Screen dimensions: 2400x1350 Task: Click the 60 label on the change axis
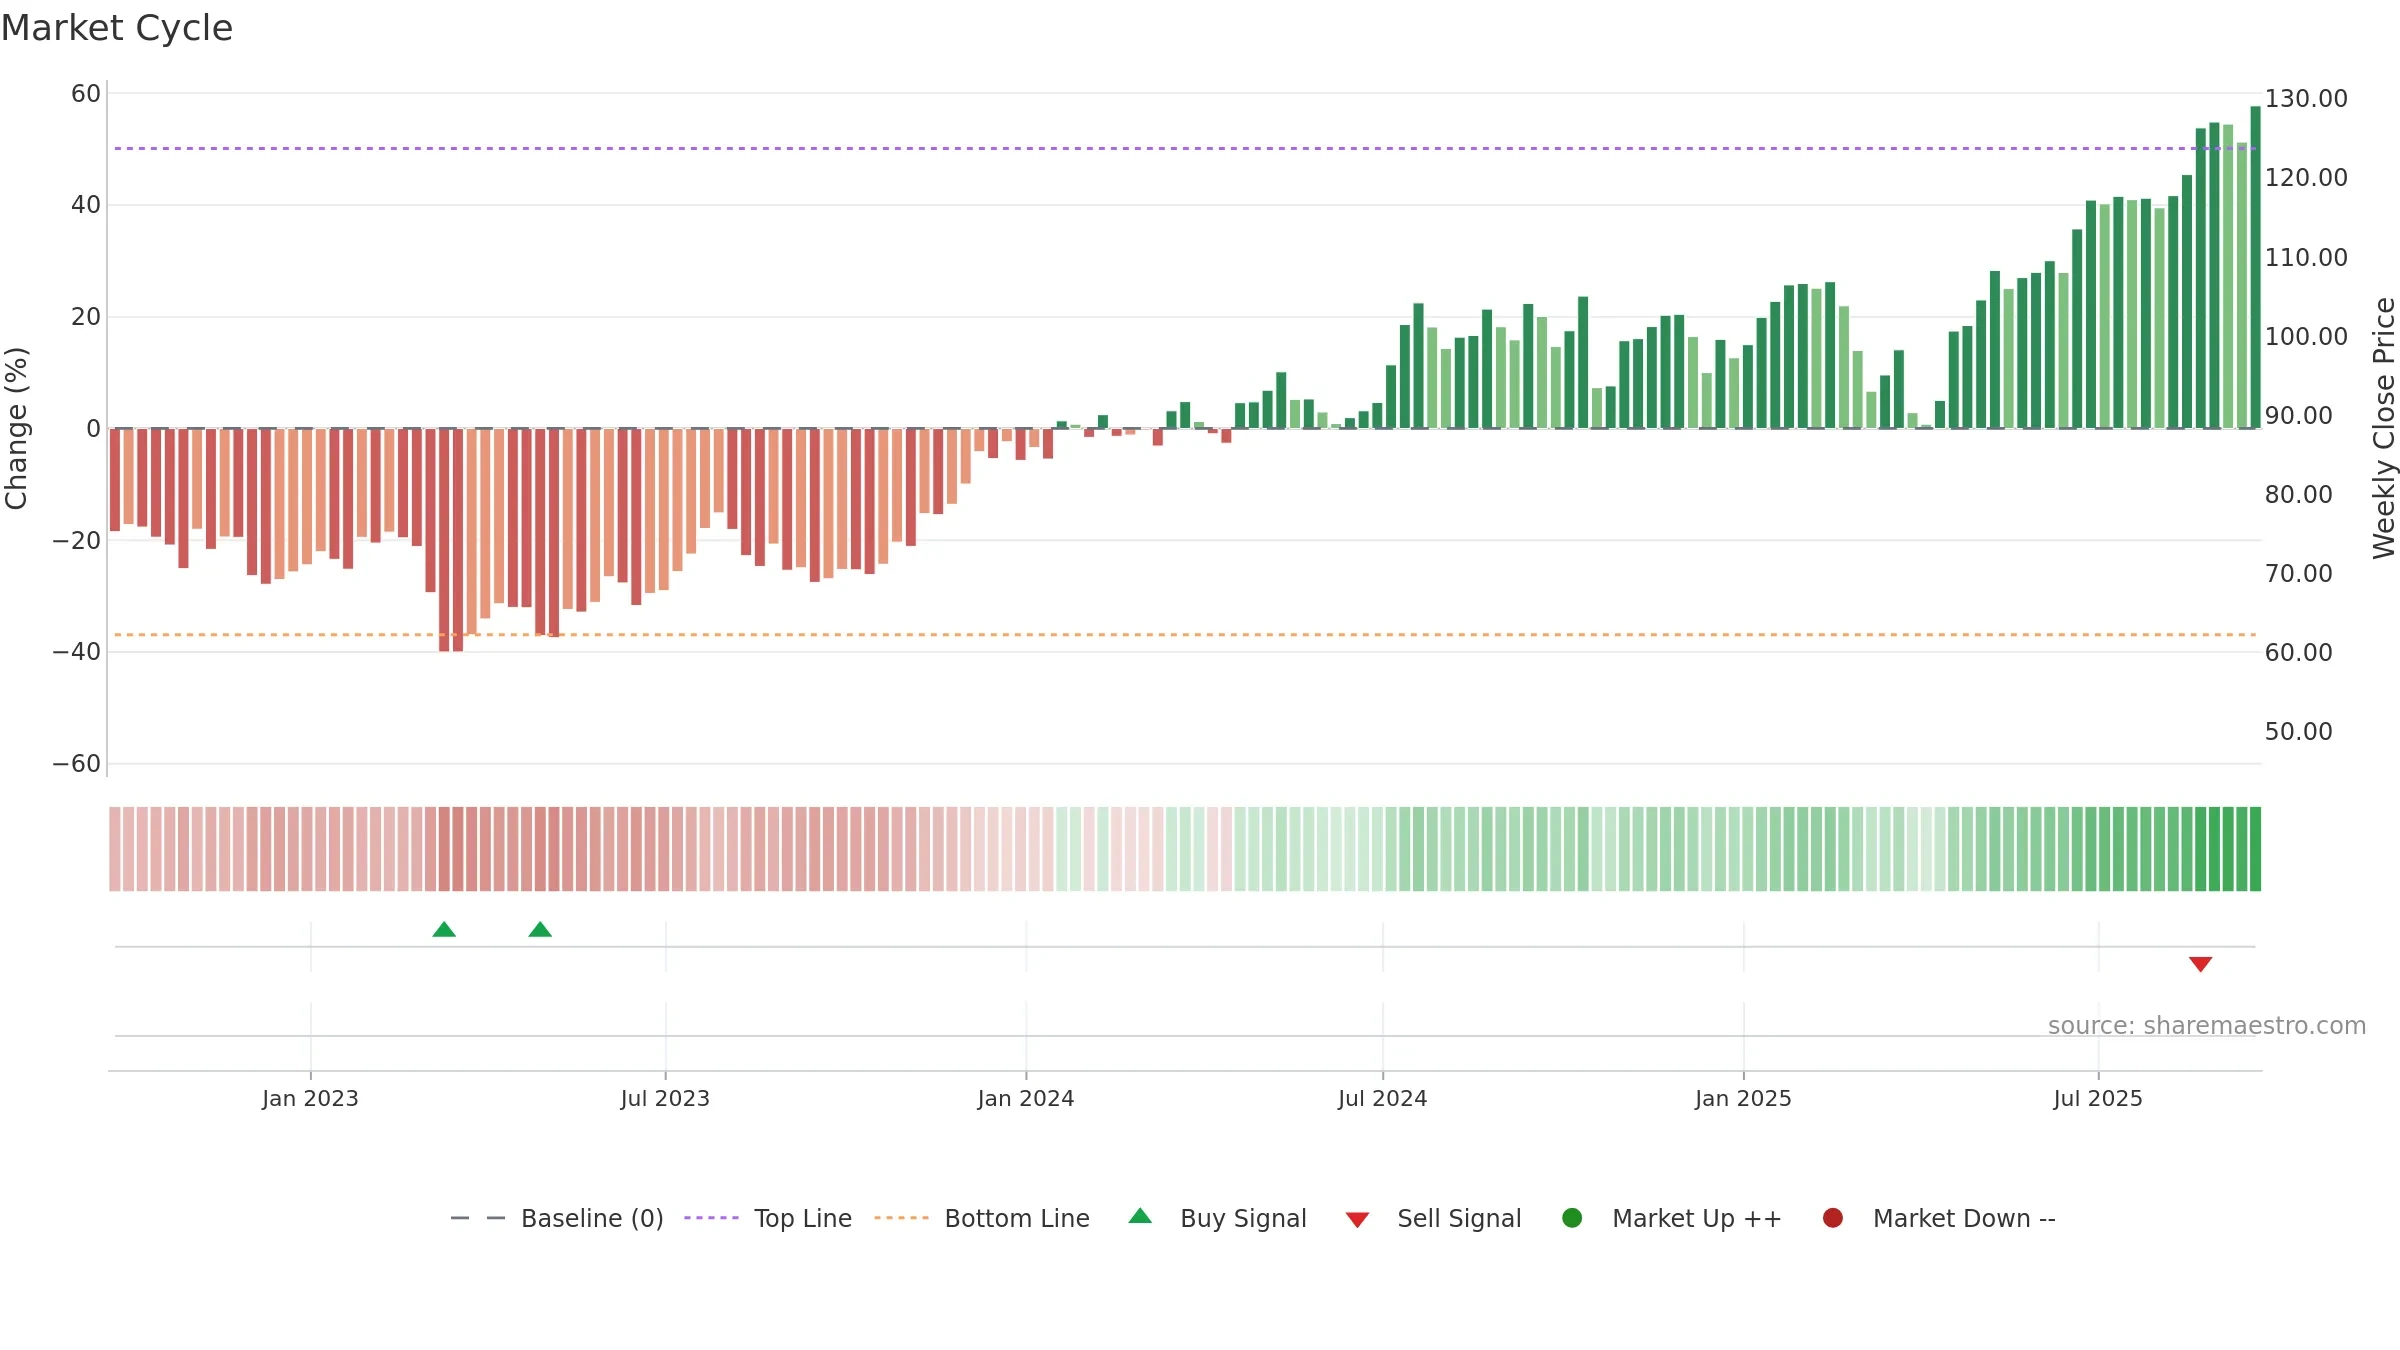86,94
